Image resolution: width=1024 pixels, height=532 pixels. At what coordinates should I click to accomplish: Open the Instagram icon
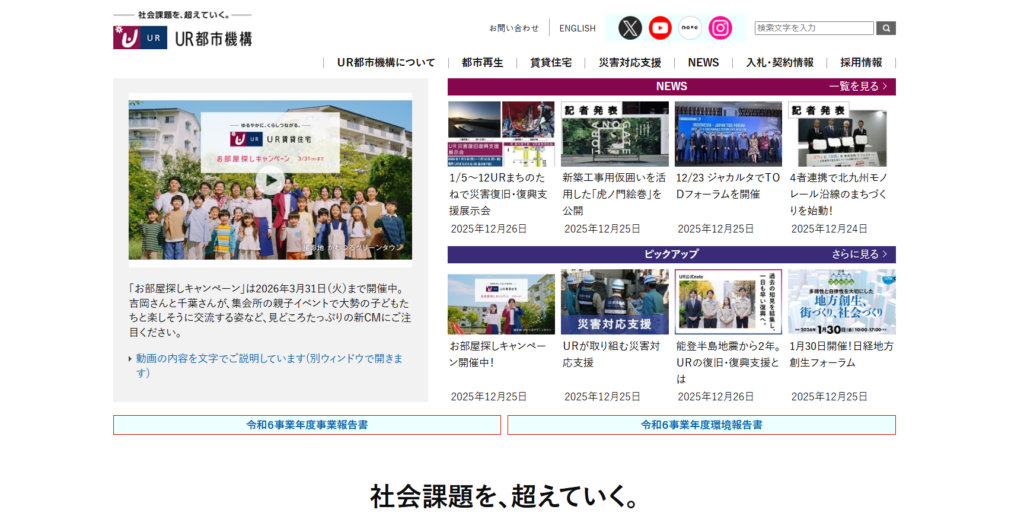tap(720, 28)
